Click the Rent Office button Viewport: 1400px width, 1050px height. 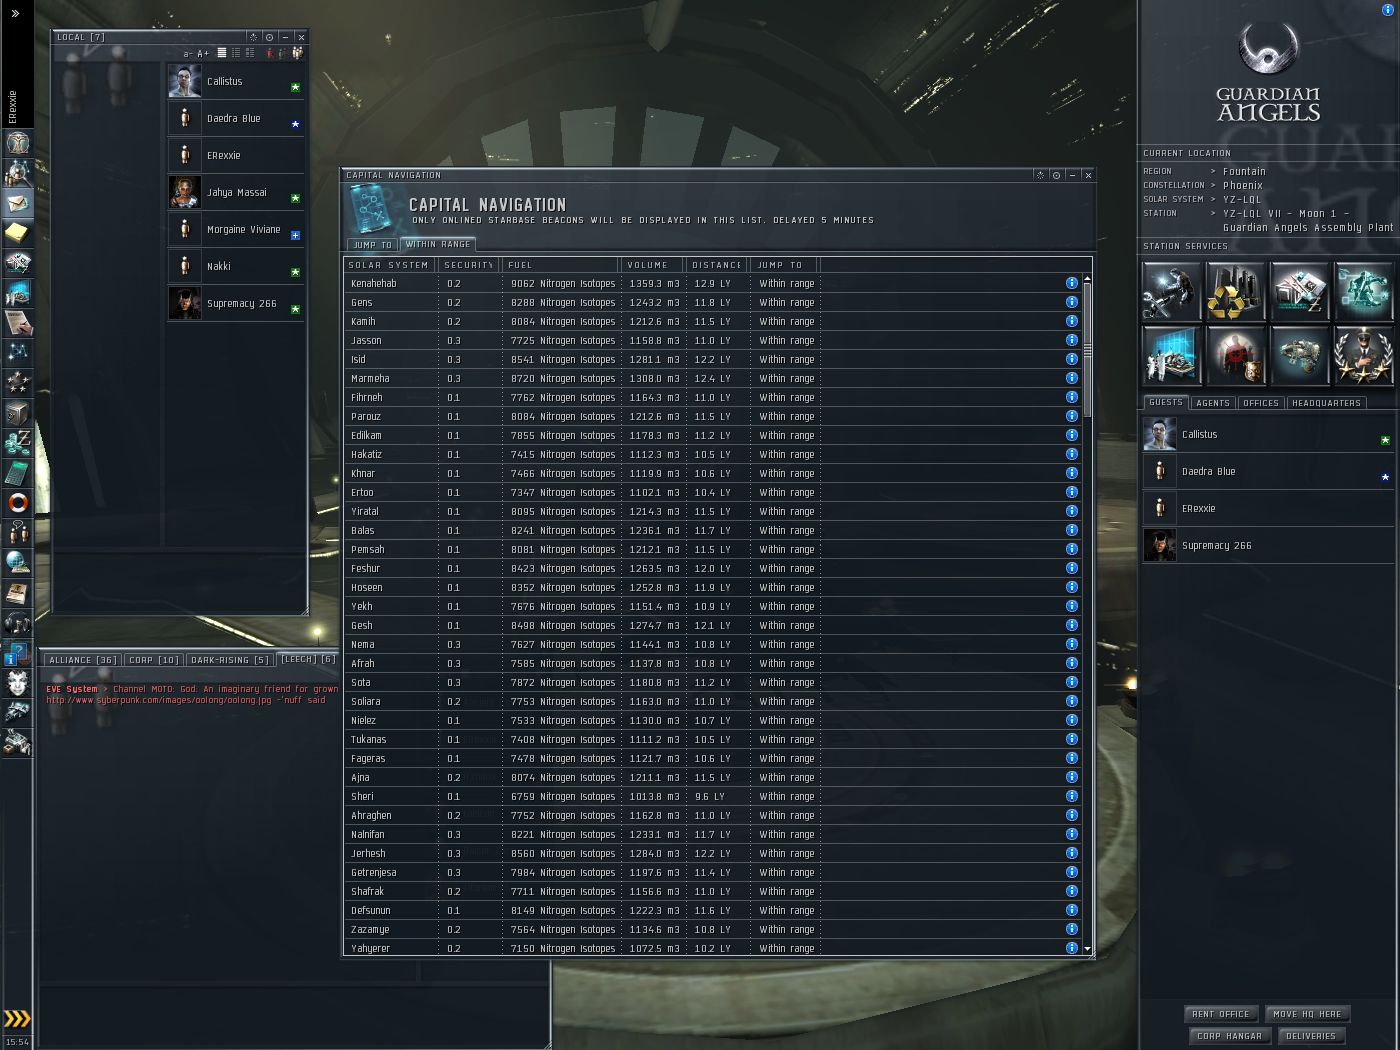coord(1221,1014)
